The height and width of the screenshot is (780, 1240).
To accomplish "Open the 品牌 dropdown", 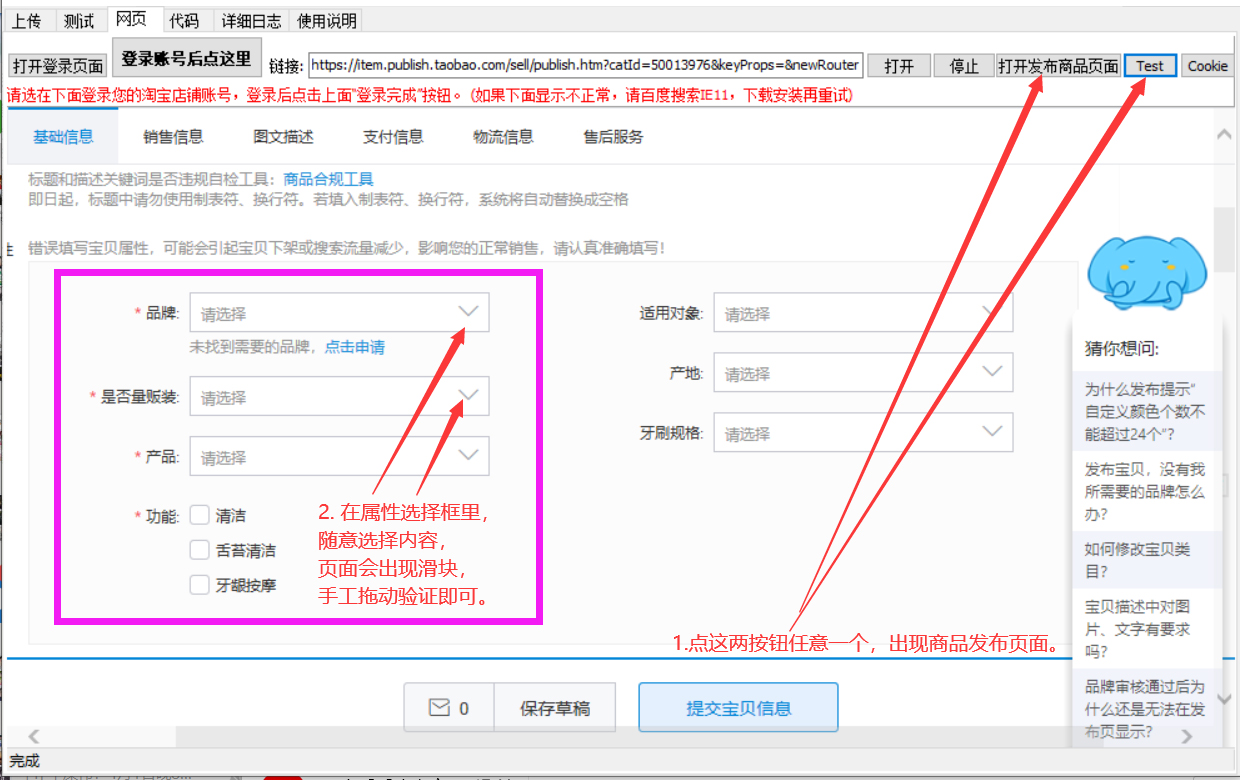I will [x=339, y=313].
